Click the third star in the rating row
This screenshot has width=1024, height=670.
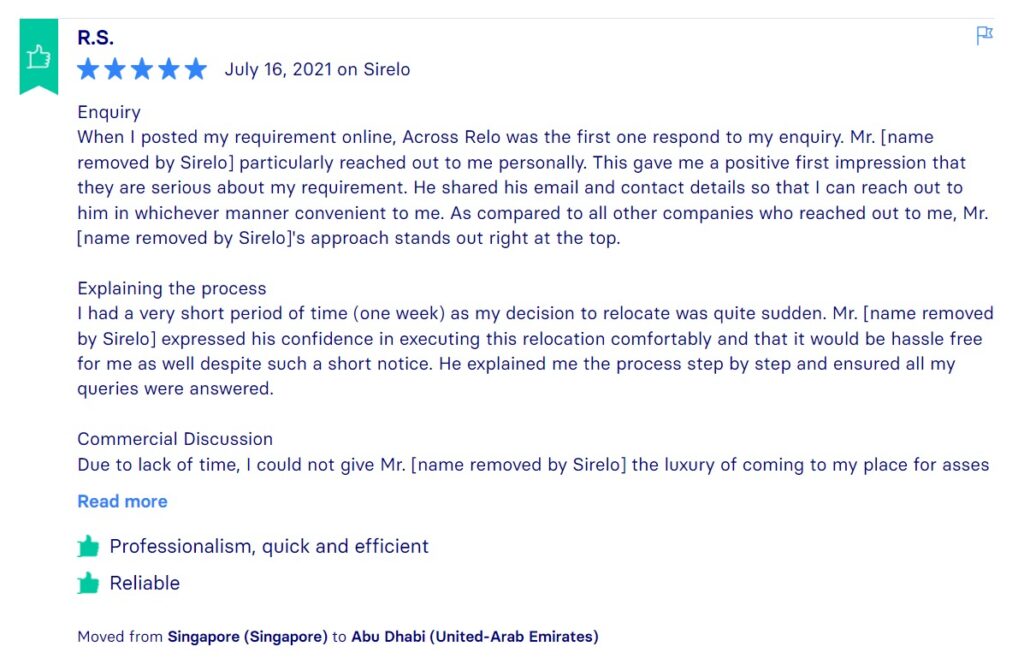[142, 69]
